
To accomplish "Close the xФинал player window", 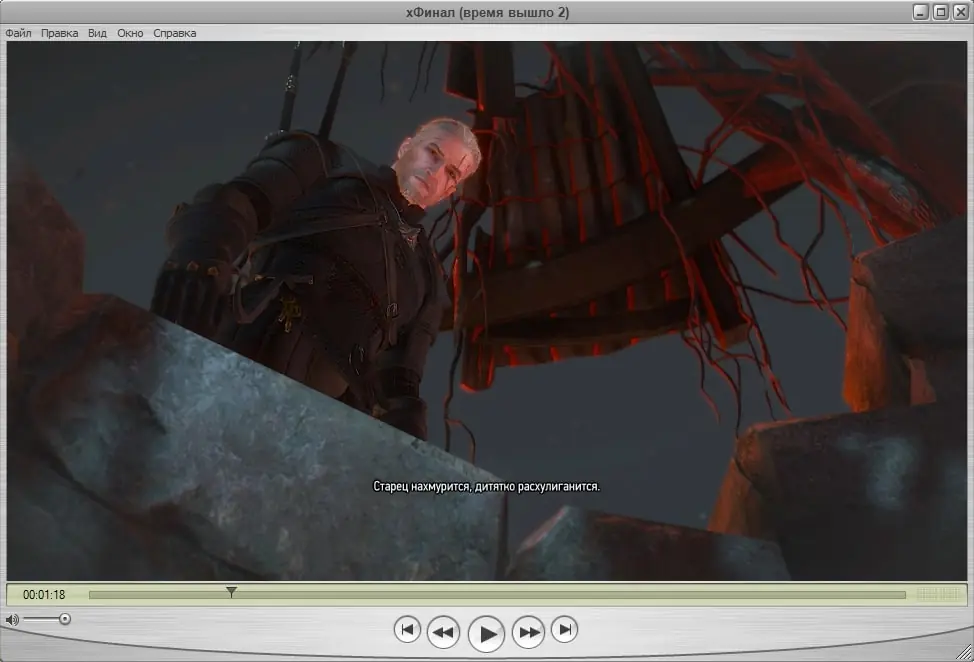I will pyautogui.click(x=960, y=12).
